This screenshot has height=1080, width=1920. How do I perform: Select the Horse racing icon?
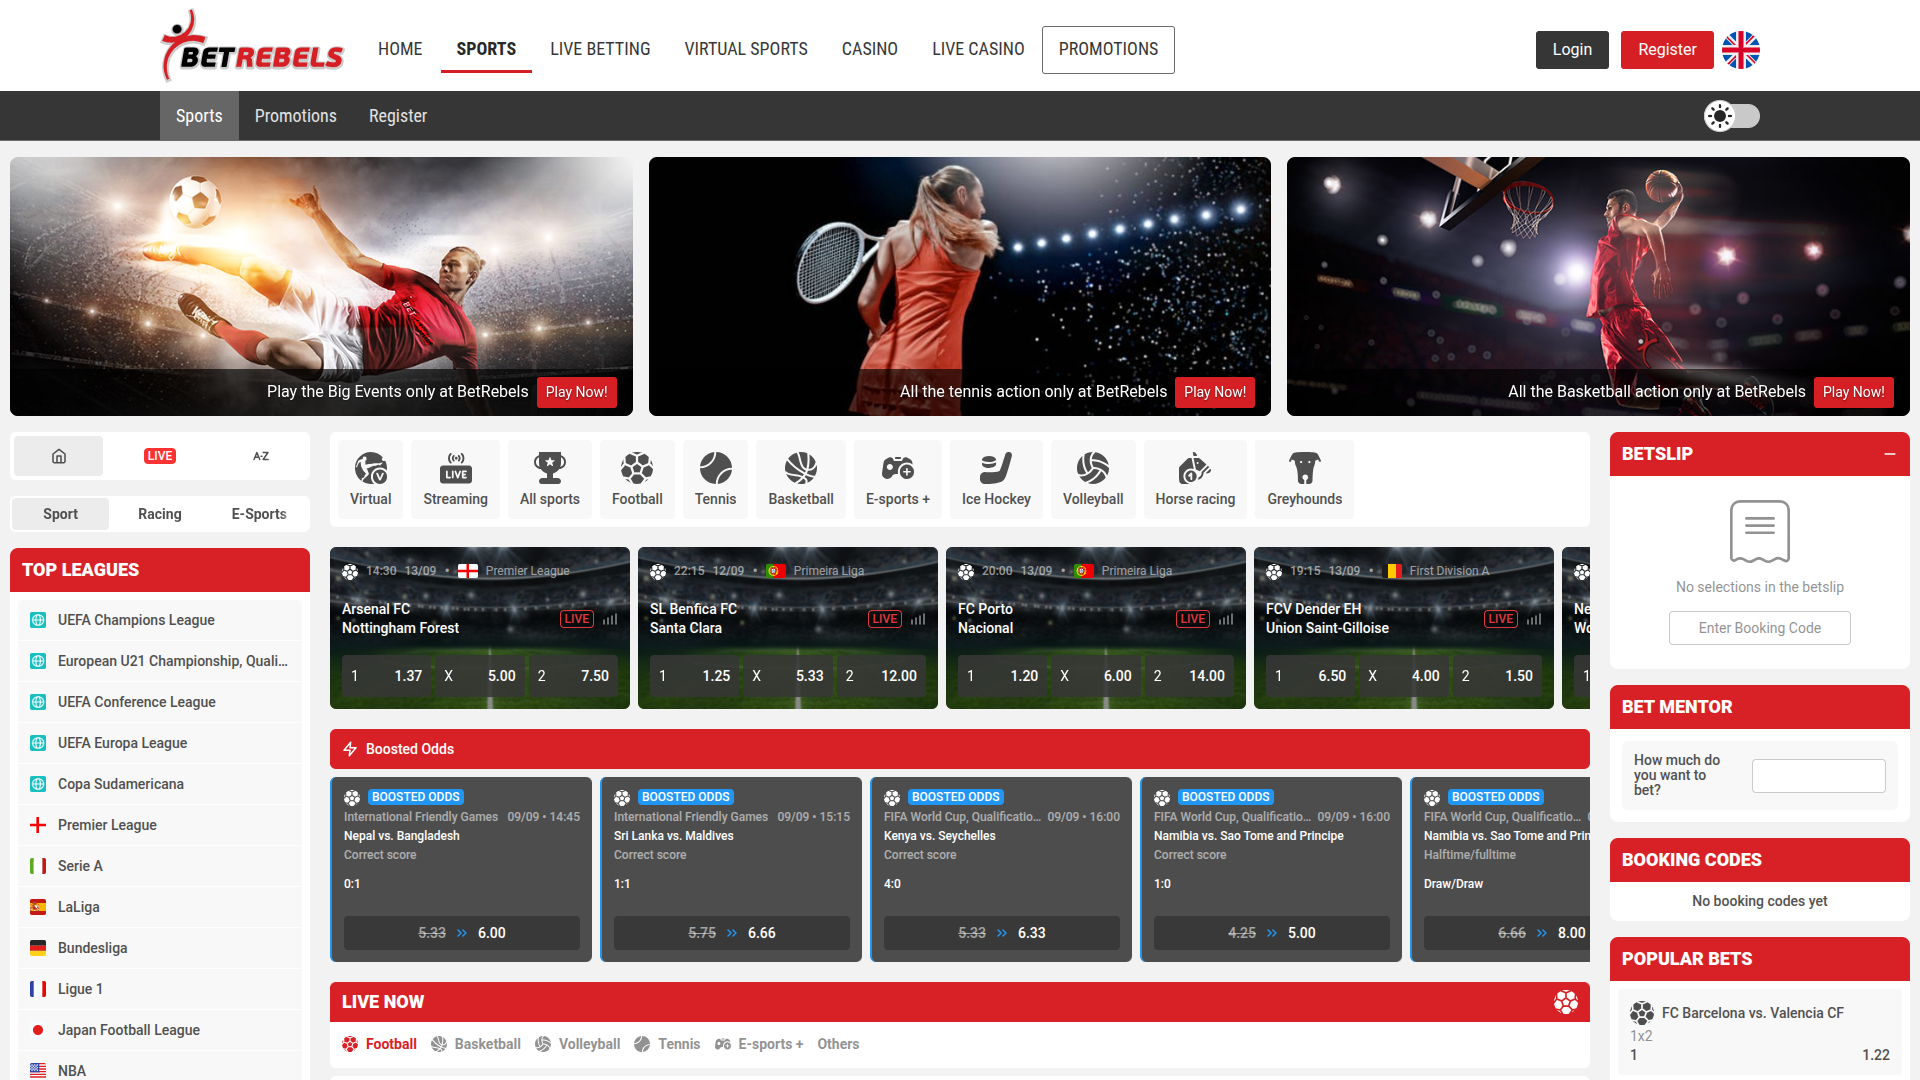pyautogui.click(x=1195, y=478)
